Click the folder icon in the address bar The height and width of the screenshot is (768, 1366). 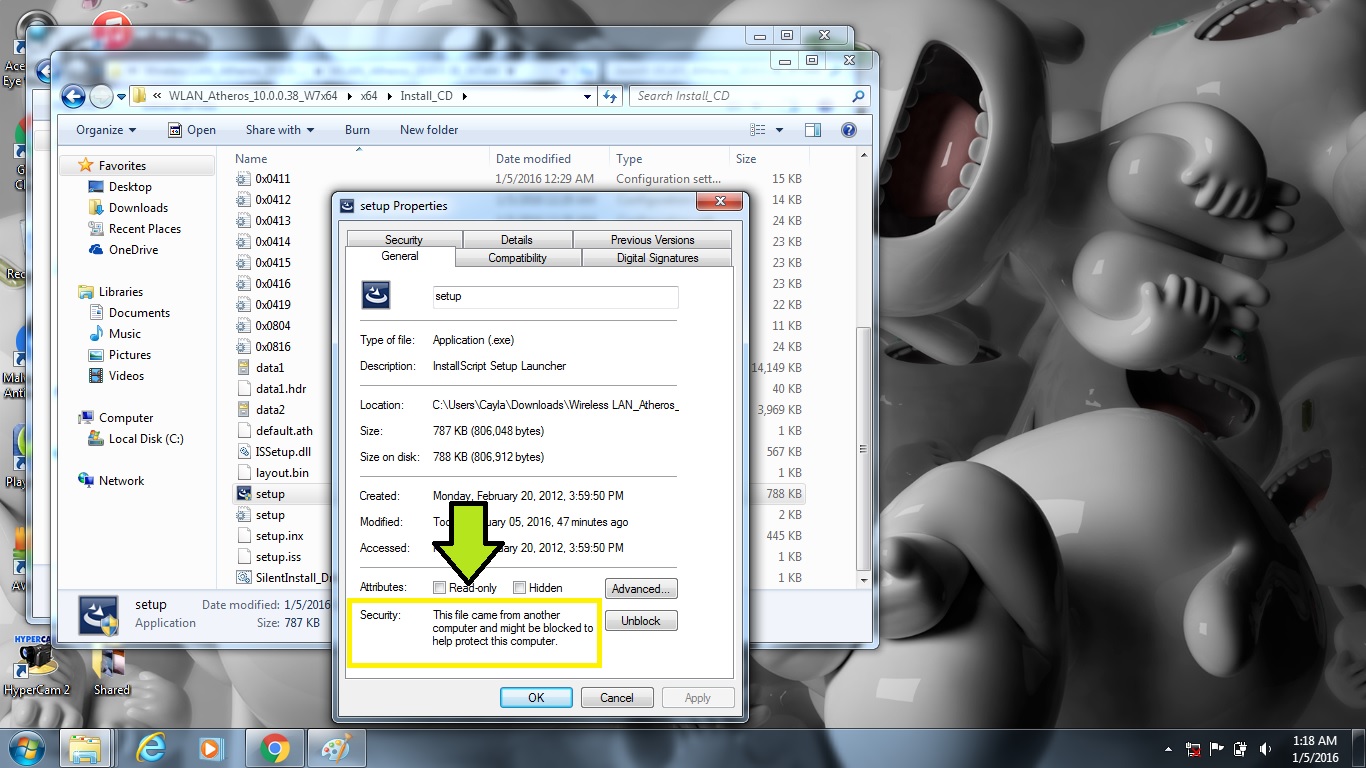[x=139, y=96]
